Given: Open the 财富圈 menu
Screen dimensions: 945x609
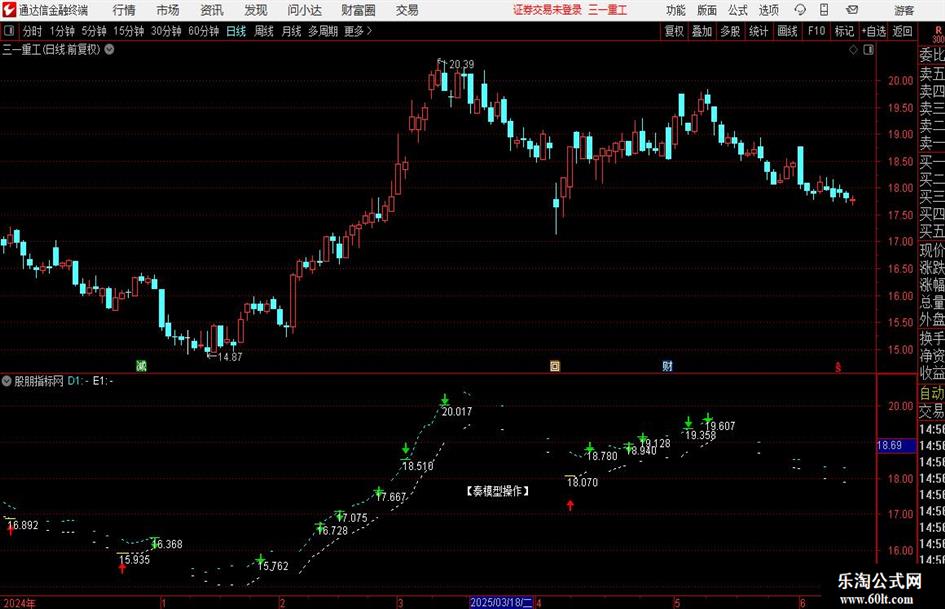Looking at the screenshot, I should tap(358, 10).
